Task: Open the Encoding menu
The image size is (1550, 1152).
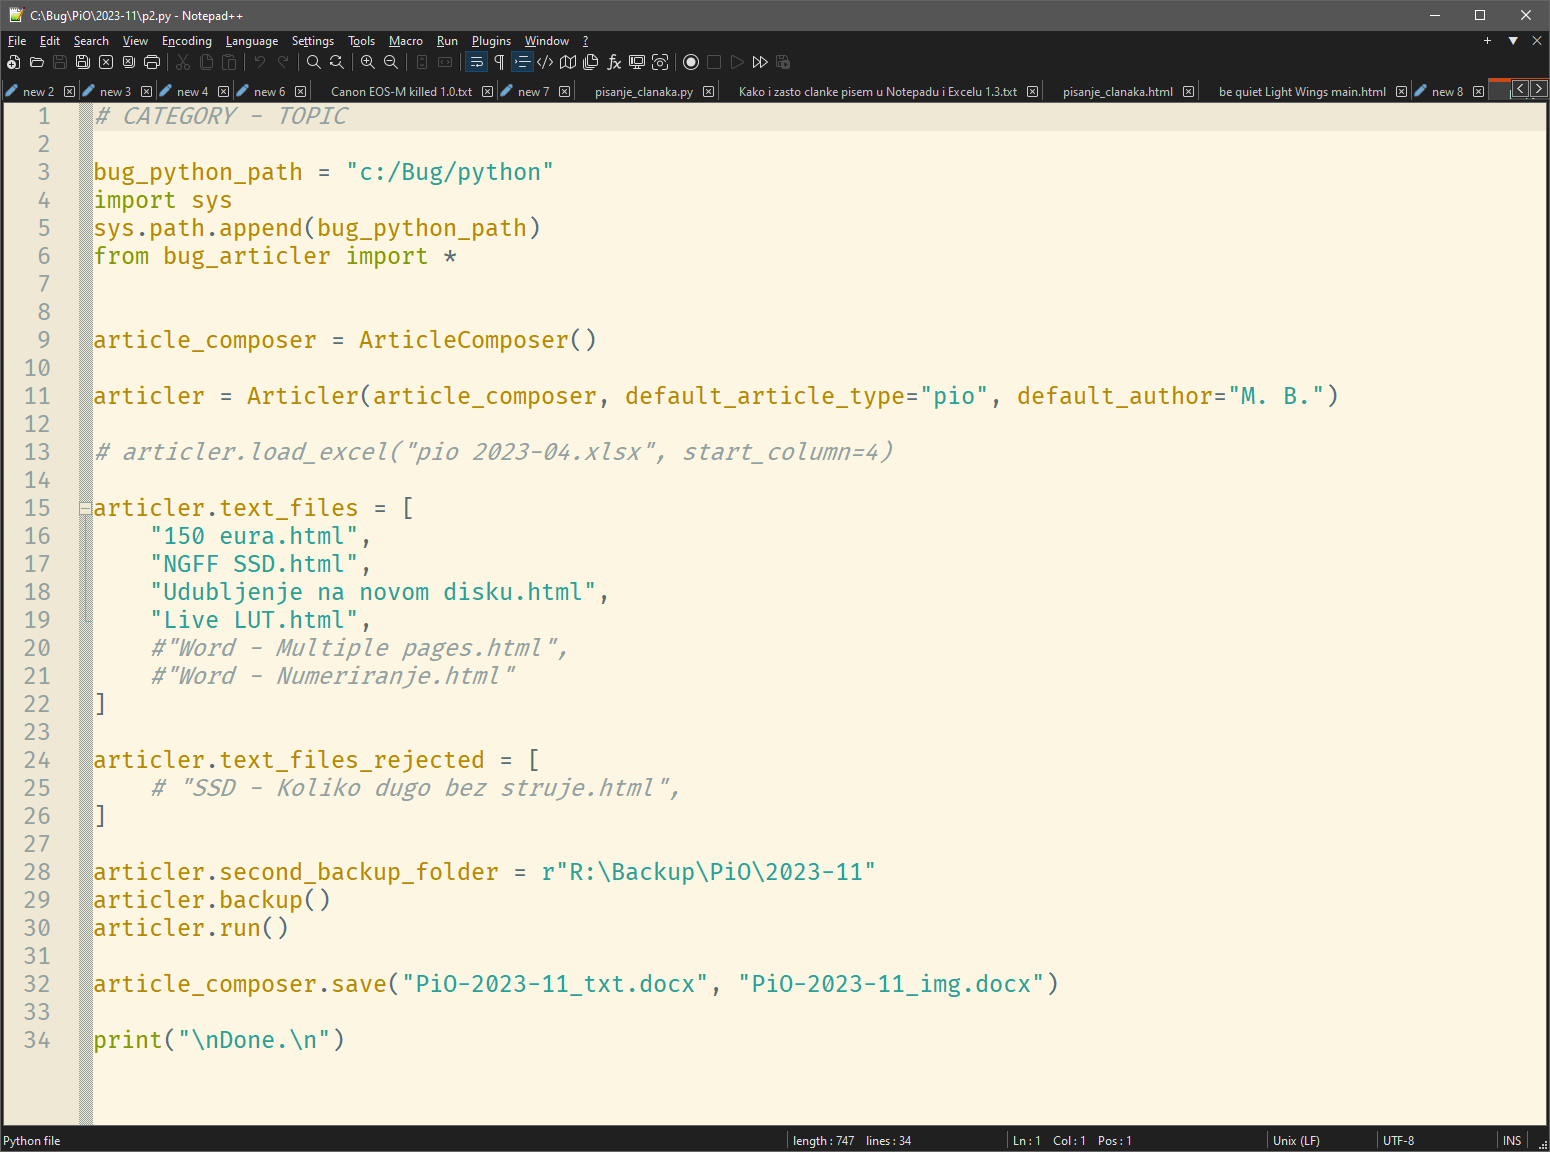Action: (x=187, y=41)
